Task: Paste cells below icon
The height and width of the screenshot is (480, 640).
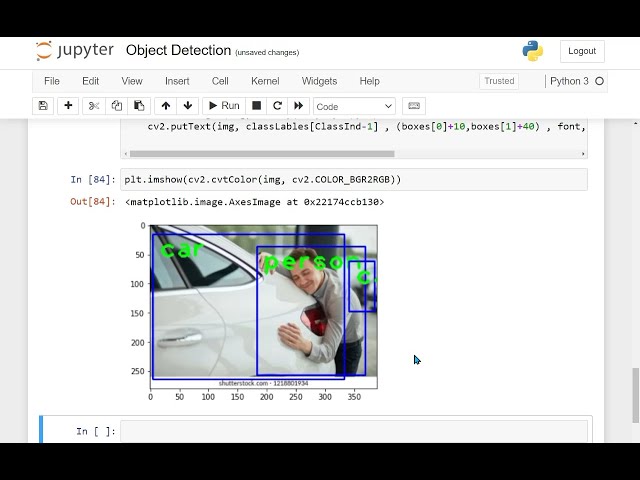Action: click(139, 106)
